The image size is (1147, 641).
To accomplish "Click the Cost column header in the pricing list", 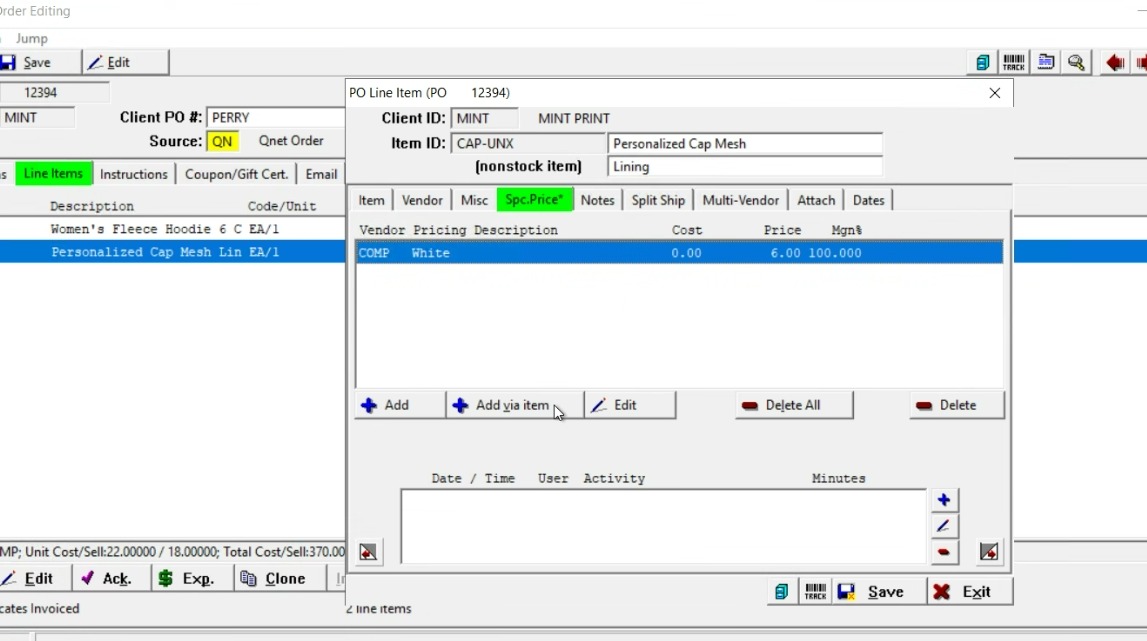I will [x=687, y=230].
